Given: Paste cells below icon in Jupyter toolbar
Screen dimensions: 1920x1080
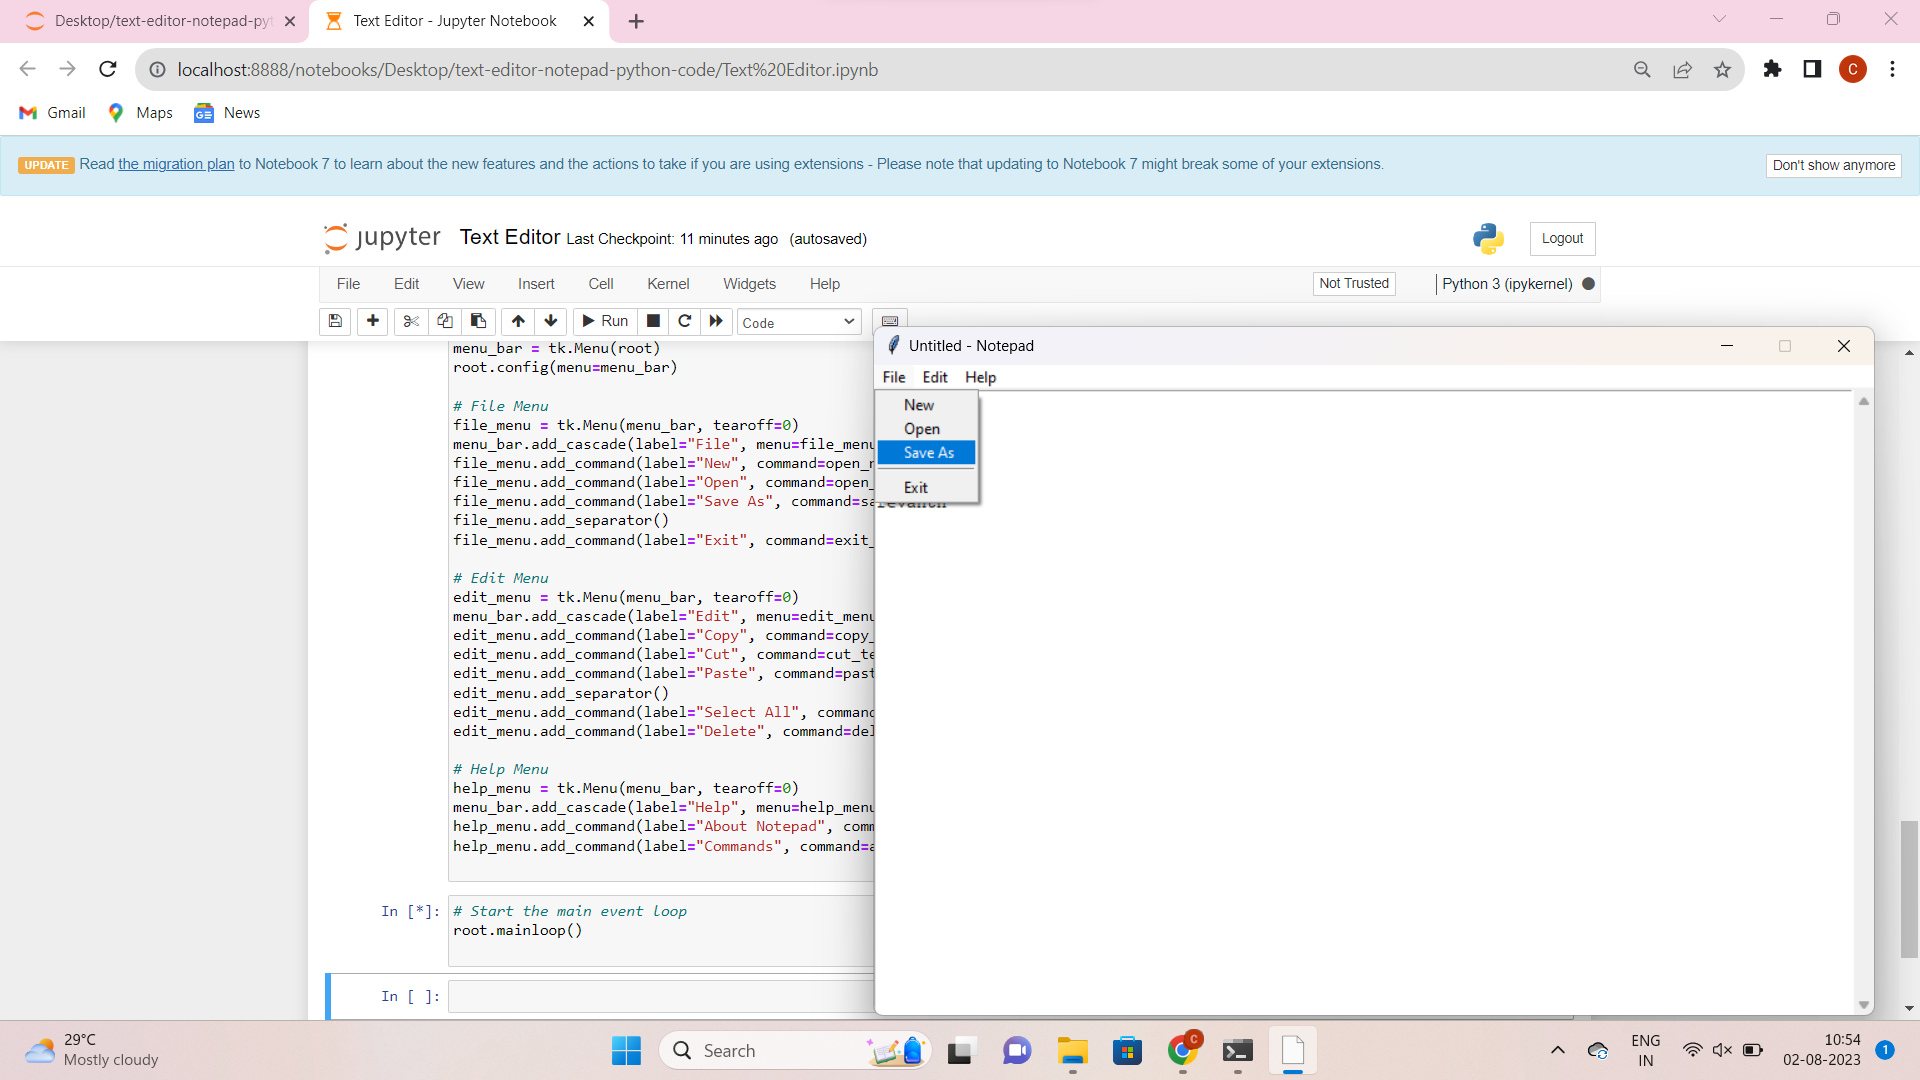Looking at the screenshot, I should 478,321.
